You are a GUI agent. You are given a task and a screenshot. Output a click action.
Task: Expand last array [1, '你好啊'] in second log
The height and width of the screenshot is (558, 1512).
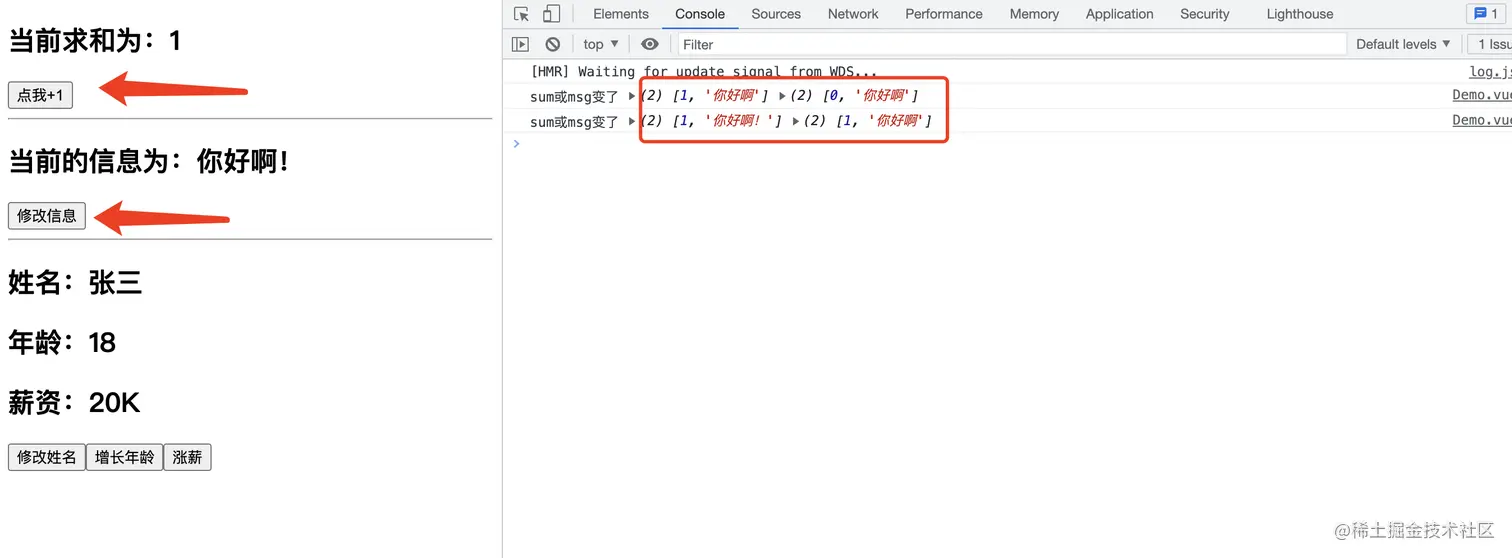[796, 121]
